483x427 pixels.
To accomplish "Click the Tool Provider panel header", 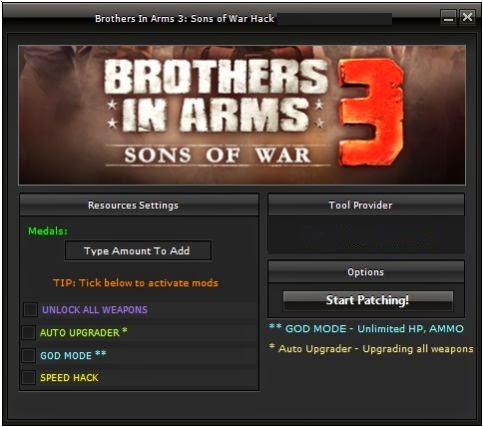I will (366, 205).
